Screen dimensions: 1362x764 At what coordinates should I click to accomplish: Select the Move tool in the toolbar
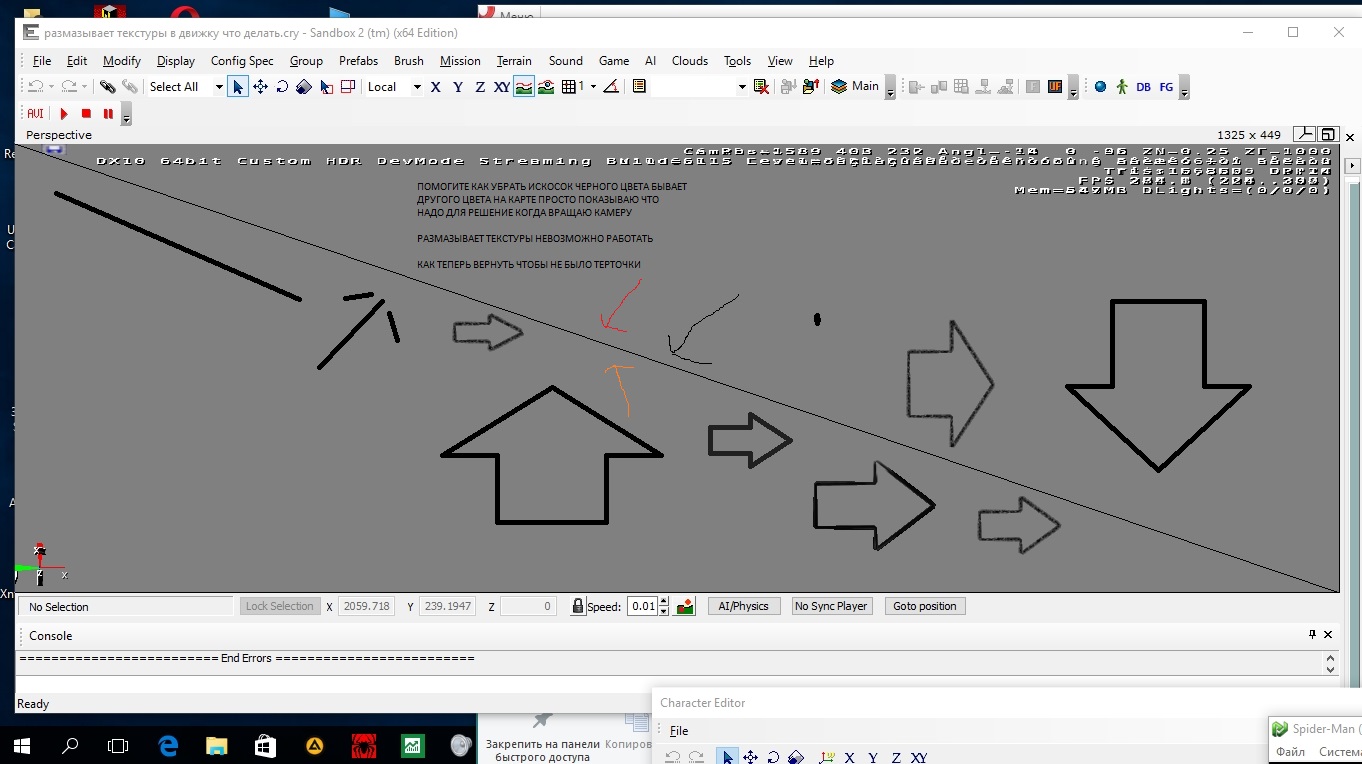(260, 87)
